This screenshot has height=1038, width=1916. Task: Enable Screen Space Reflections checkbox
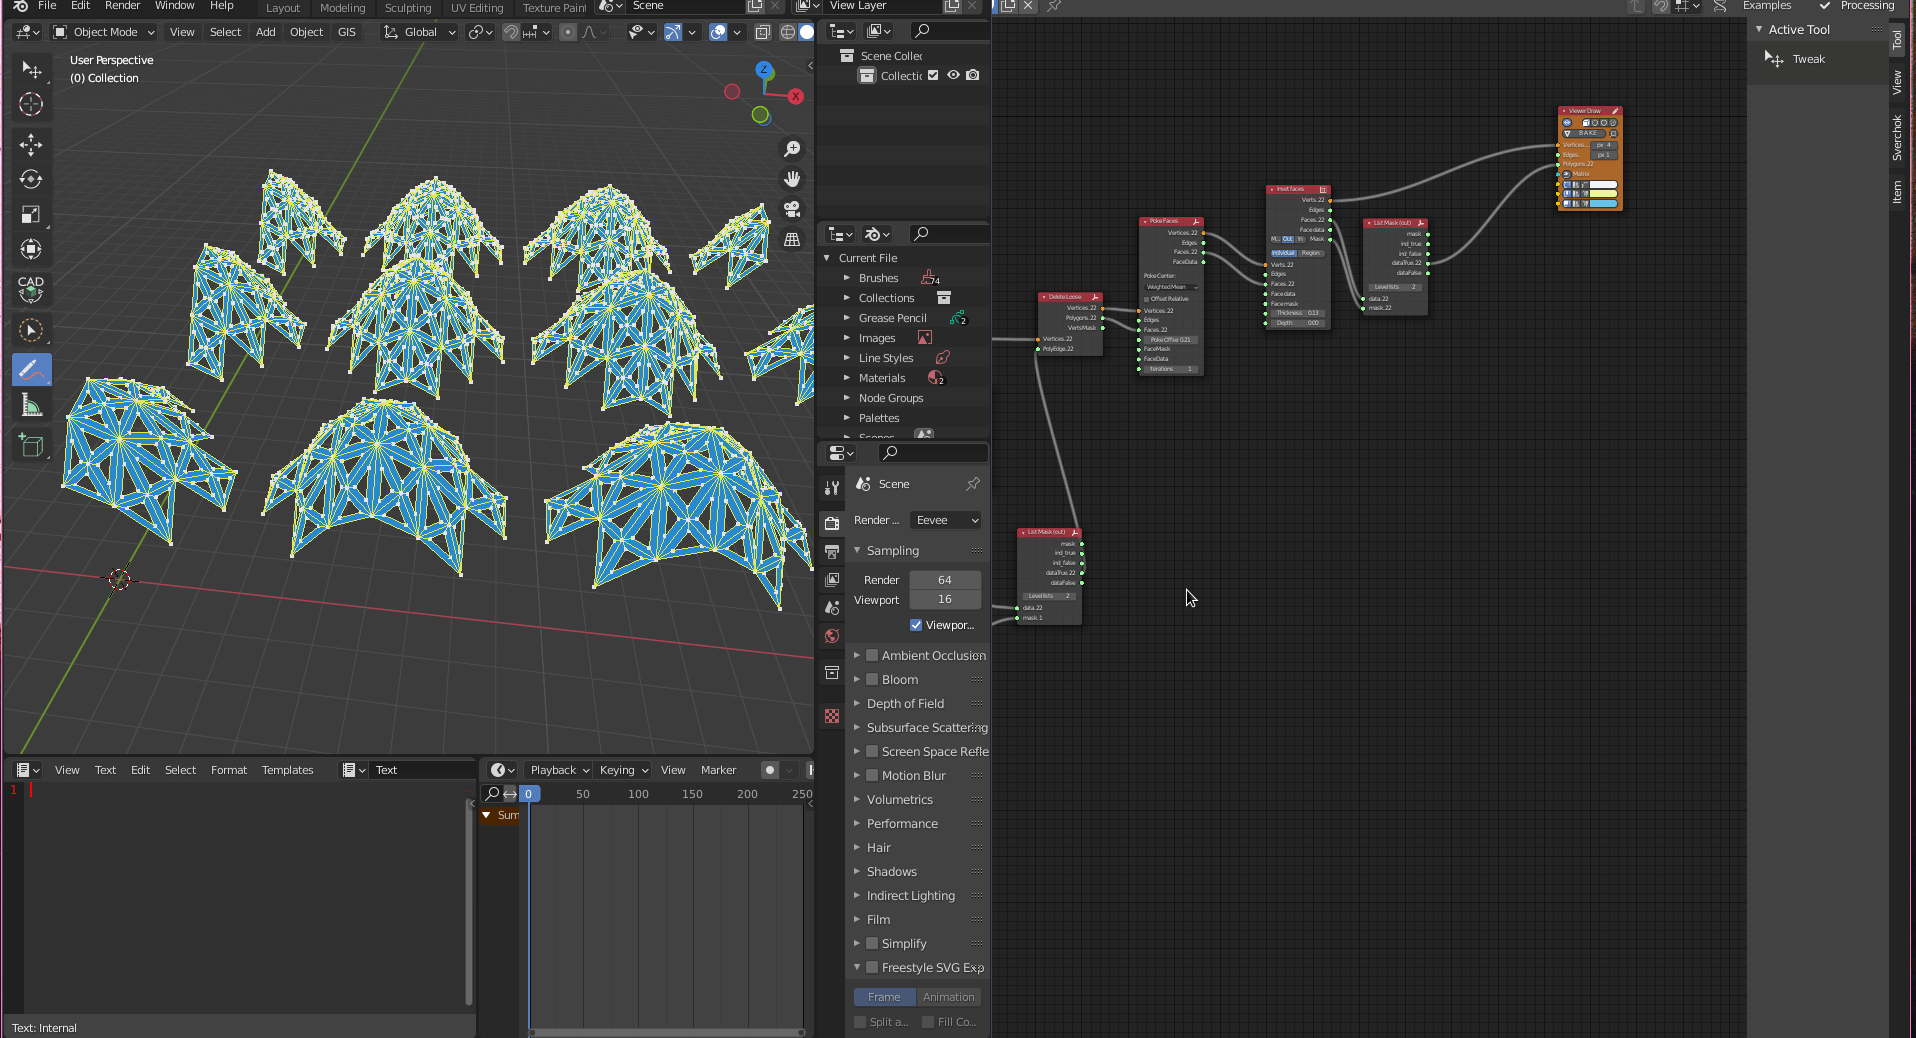872,751
